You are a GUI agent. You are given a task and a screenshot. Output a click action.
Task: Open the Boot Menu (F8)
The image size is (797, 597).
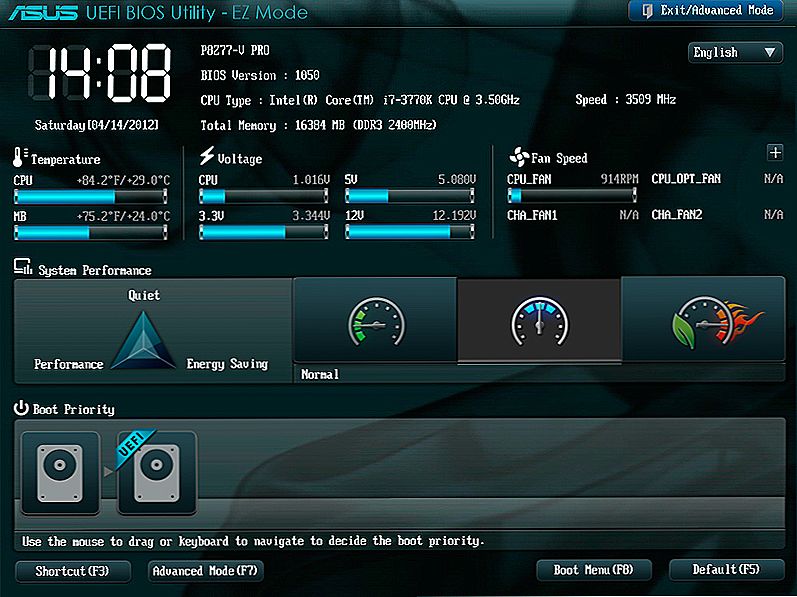594,570
